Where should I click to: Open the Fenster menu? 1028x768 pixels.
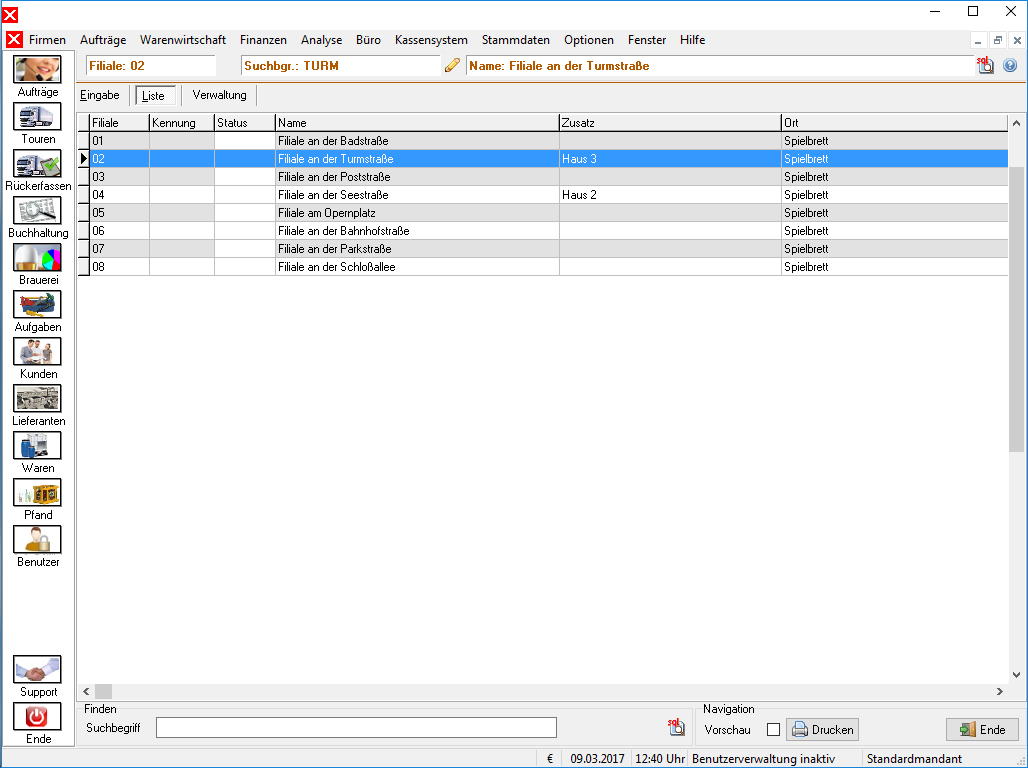[646, 40]
